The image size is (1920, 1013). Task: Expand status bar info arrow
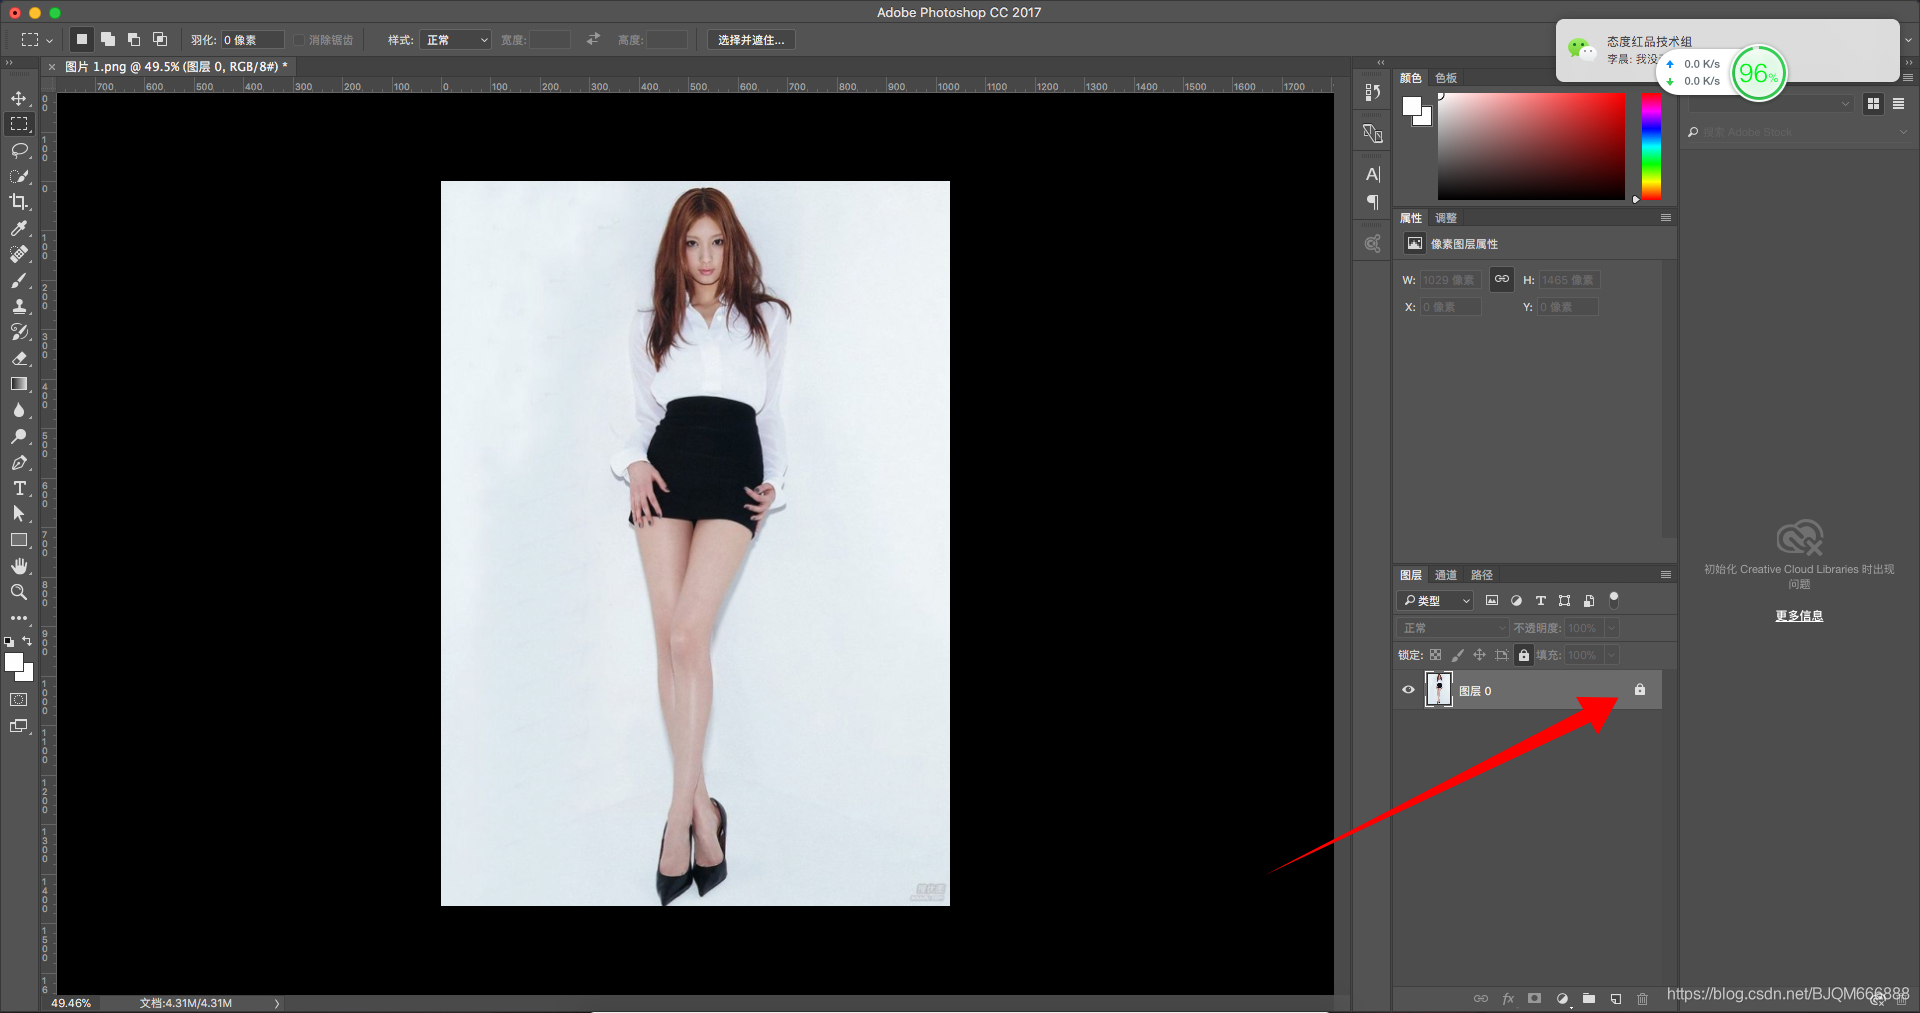click(x=277, y=1003)
